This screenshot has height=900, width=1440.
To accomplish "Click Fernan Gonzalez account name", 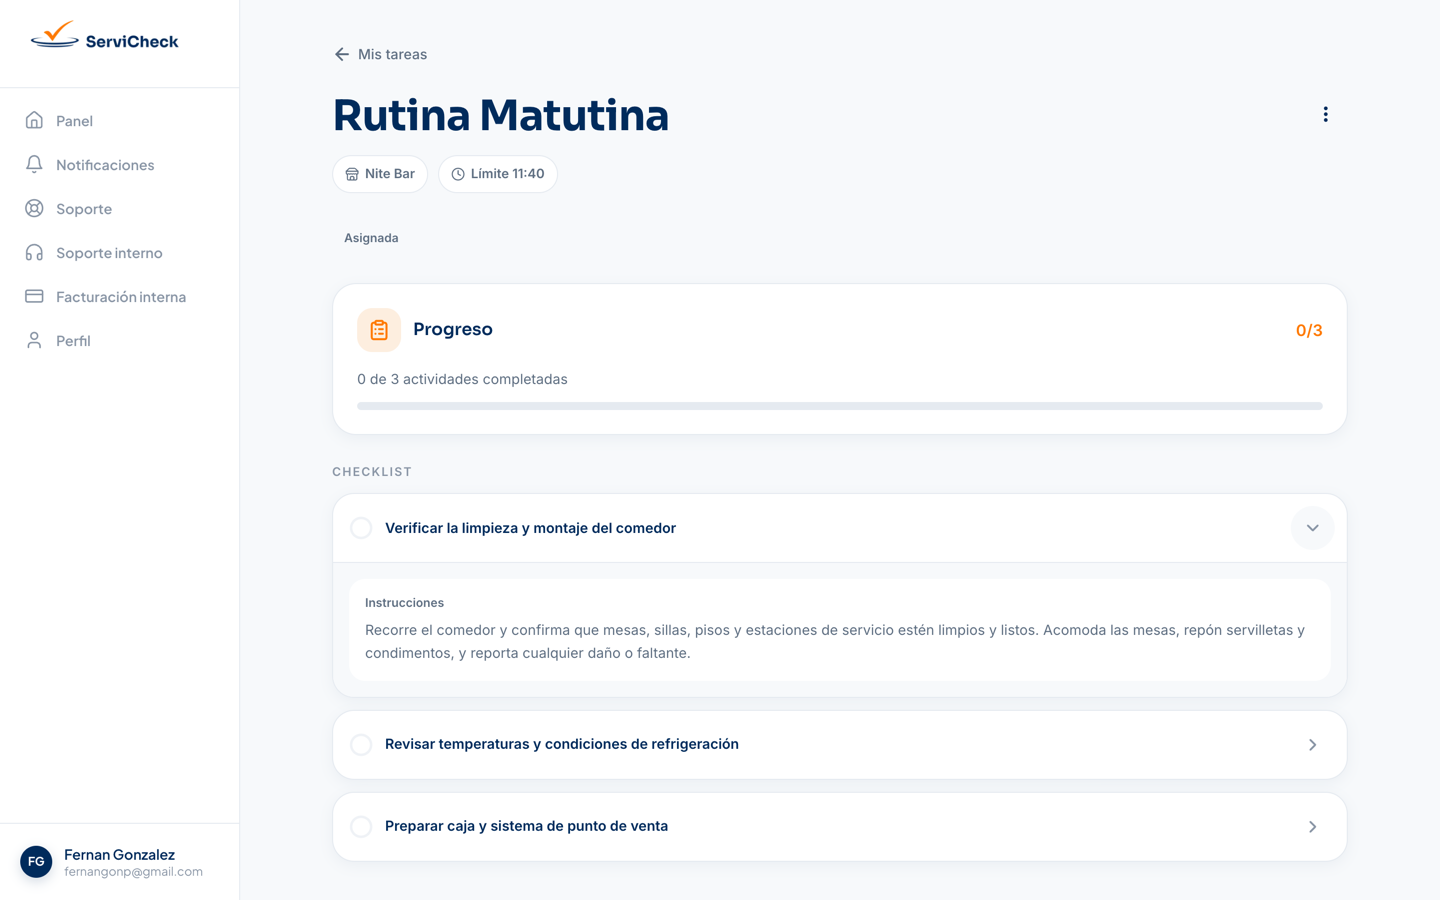I will (119, 854).
